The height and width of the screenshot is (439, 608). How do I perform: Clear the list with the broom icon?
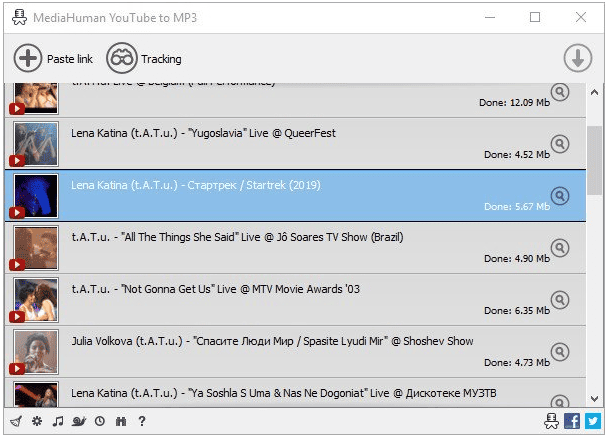(x=16, y=421)
